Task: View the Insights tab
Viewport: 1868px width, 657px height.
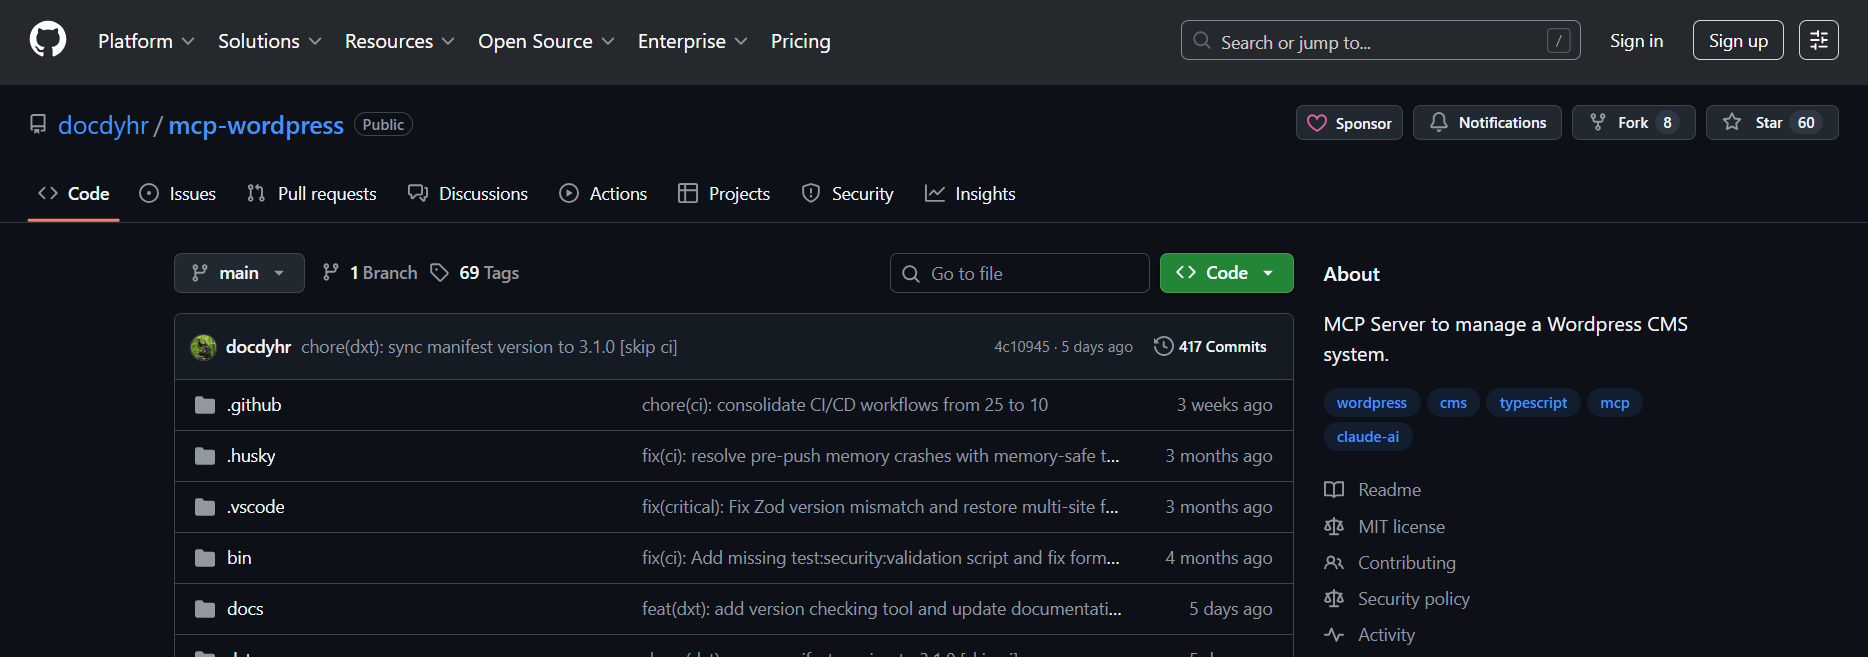Action: click(970, 194)
